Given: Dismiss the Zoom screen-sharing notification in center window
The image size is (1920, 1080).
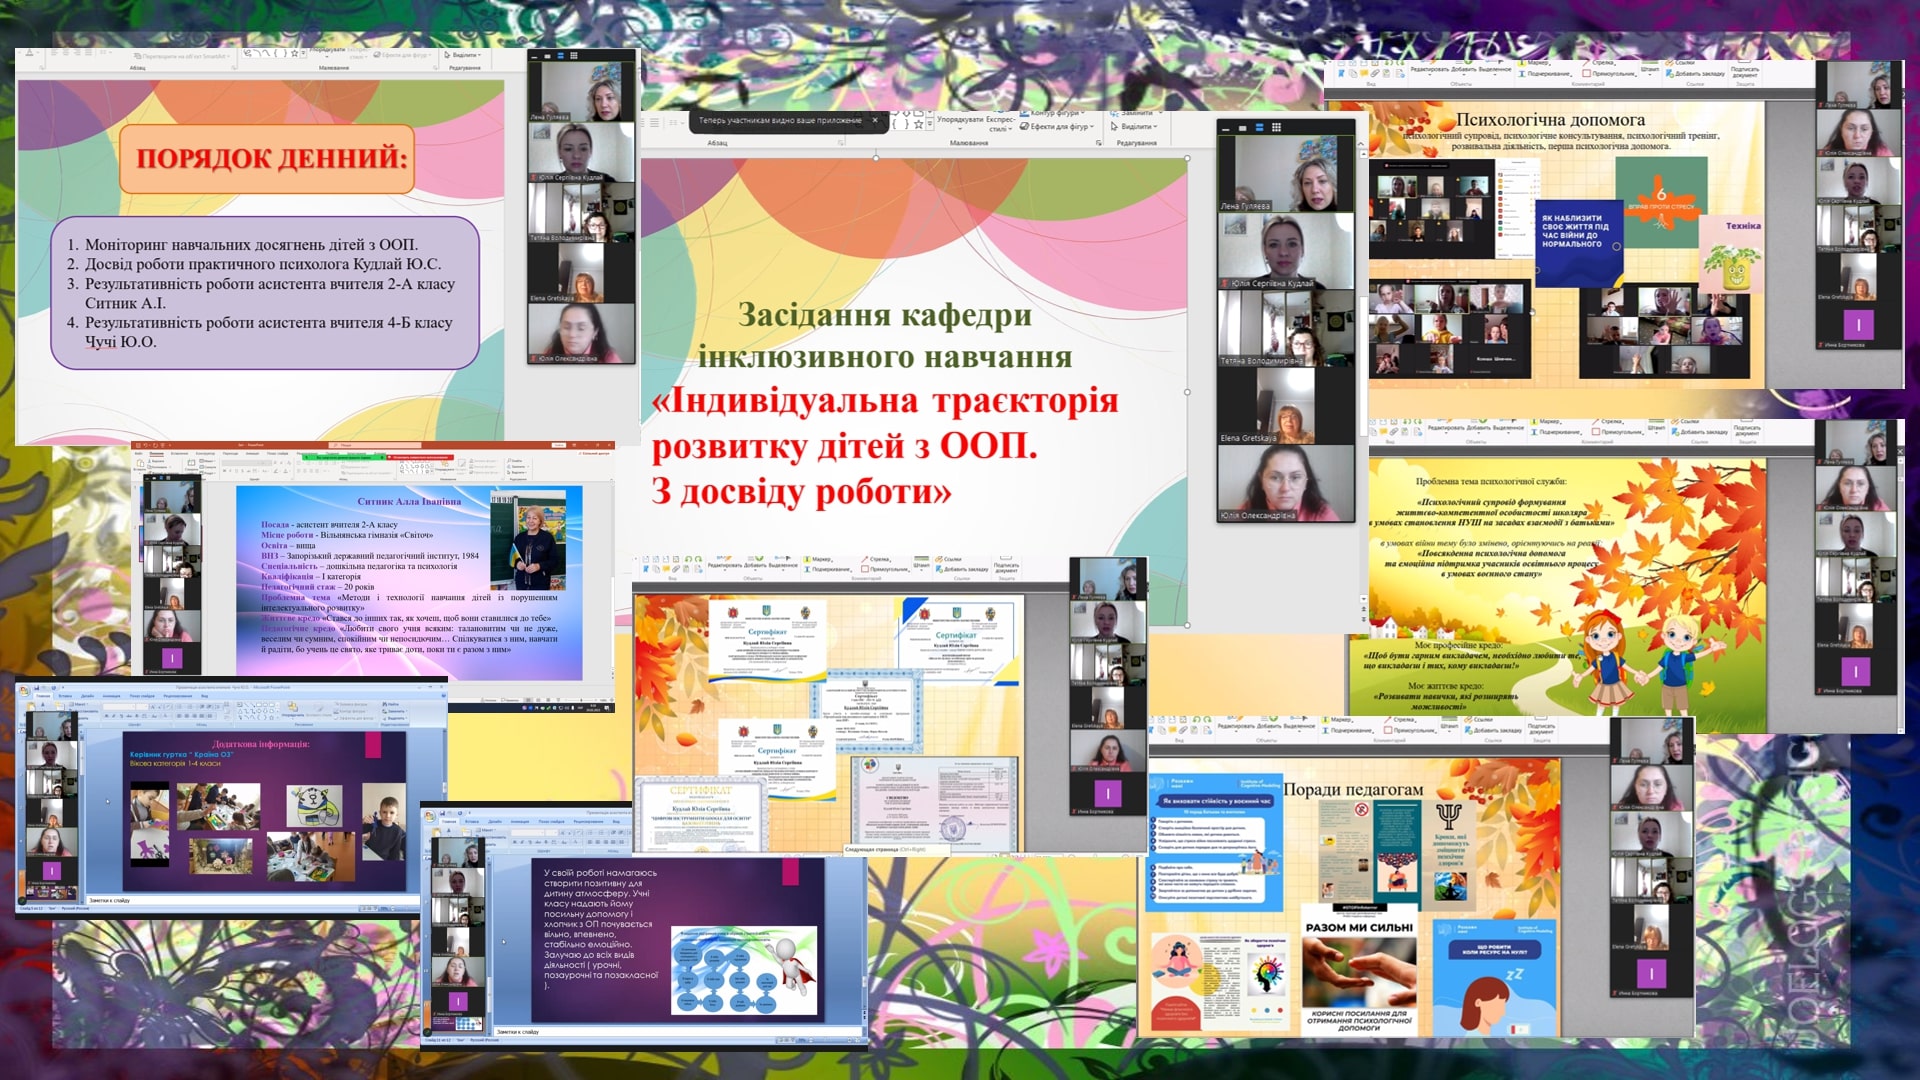Looking at the screenshot, I should pos(875,120).
